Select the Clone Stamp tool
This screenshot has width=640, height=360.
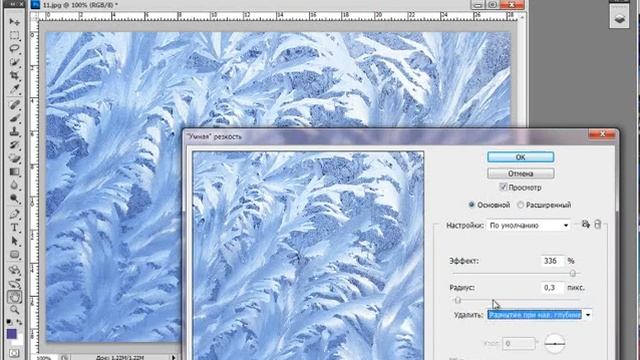coord(14,132)
